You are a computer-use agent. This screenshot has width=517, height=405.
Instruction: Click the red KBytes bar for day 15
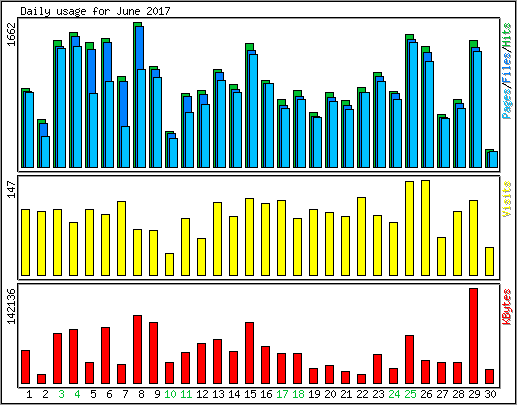tap(249, 353)
